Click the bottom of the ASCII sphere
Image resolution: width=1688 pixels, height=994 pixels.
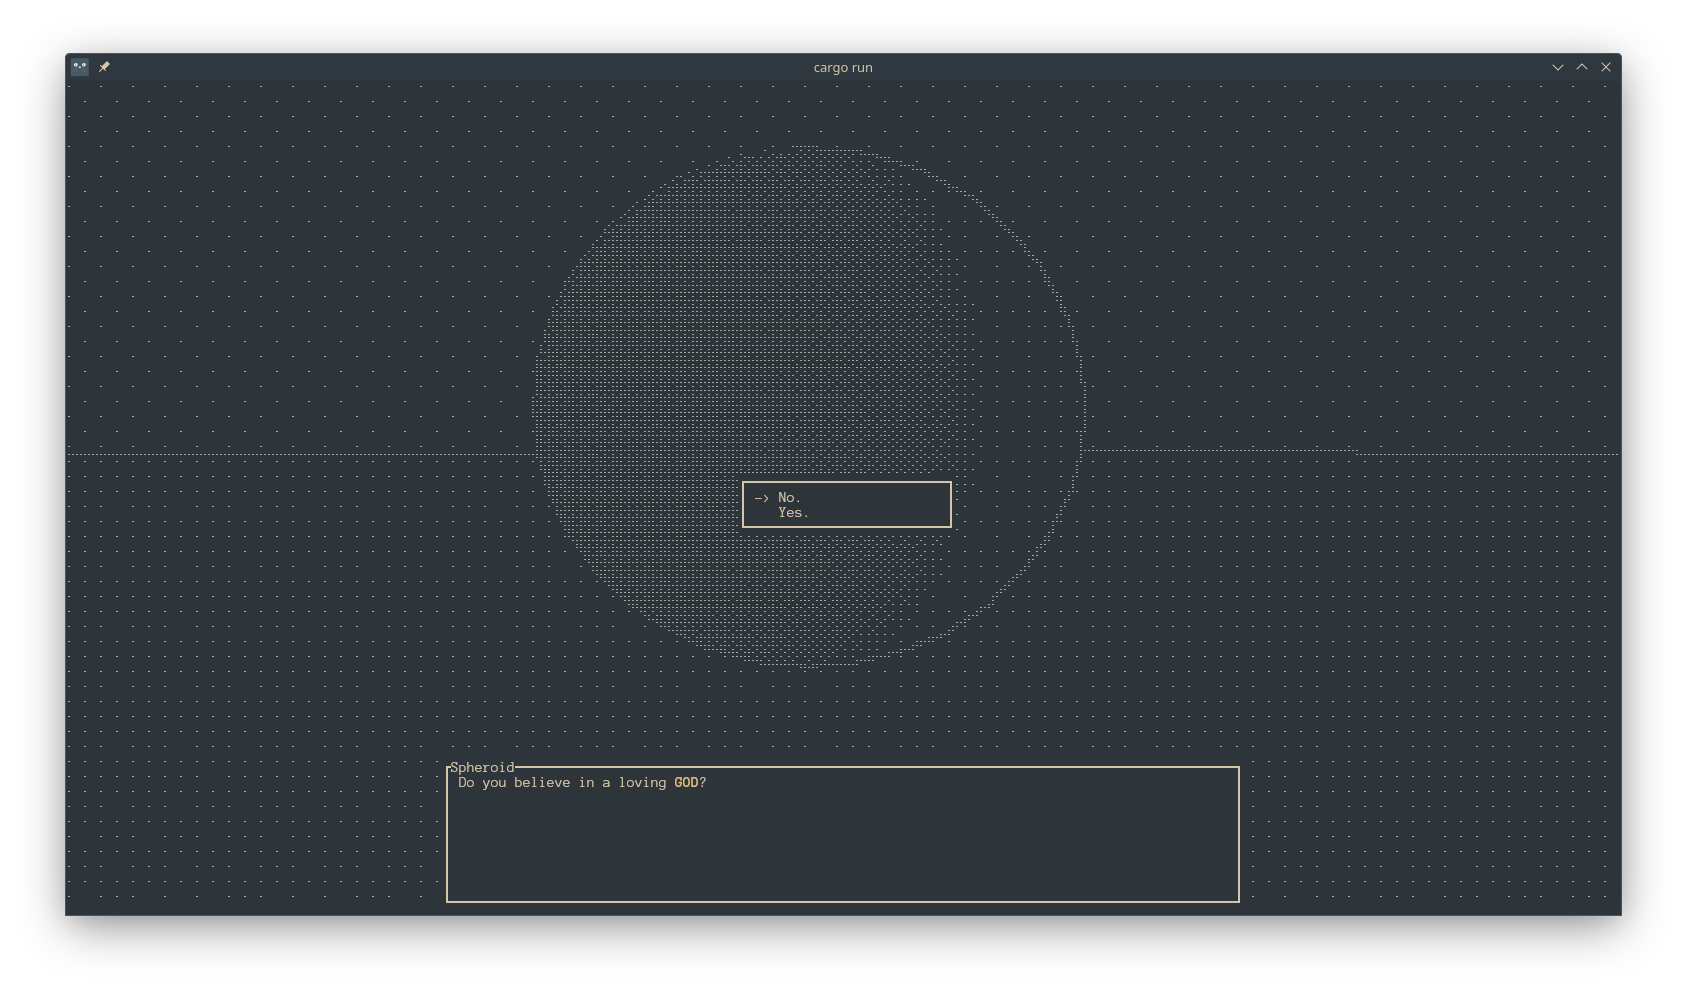coord(810,662)
